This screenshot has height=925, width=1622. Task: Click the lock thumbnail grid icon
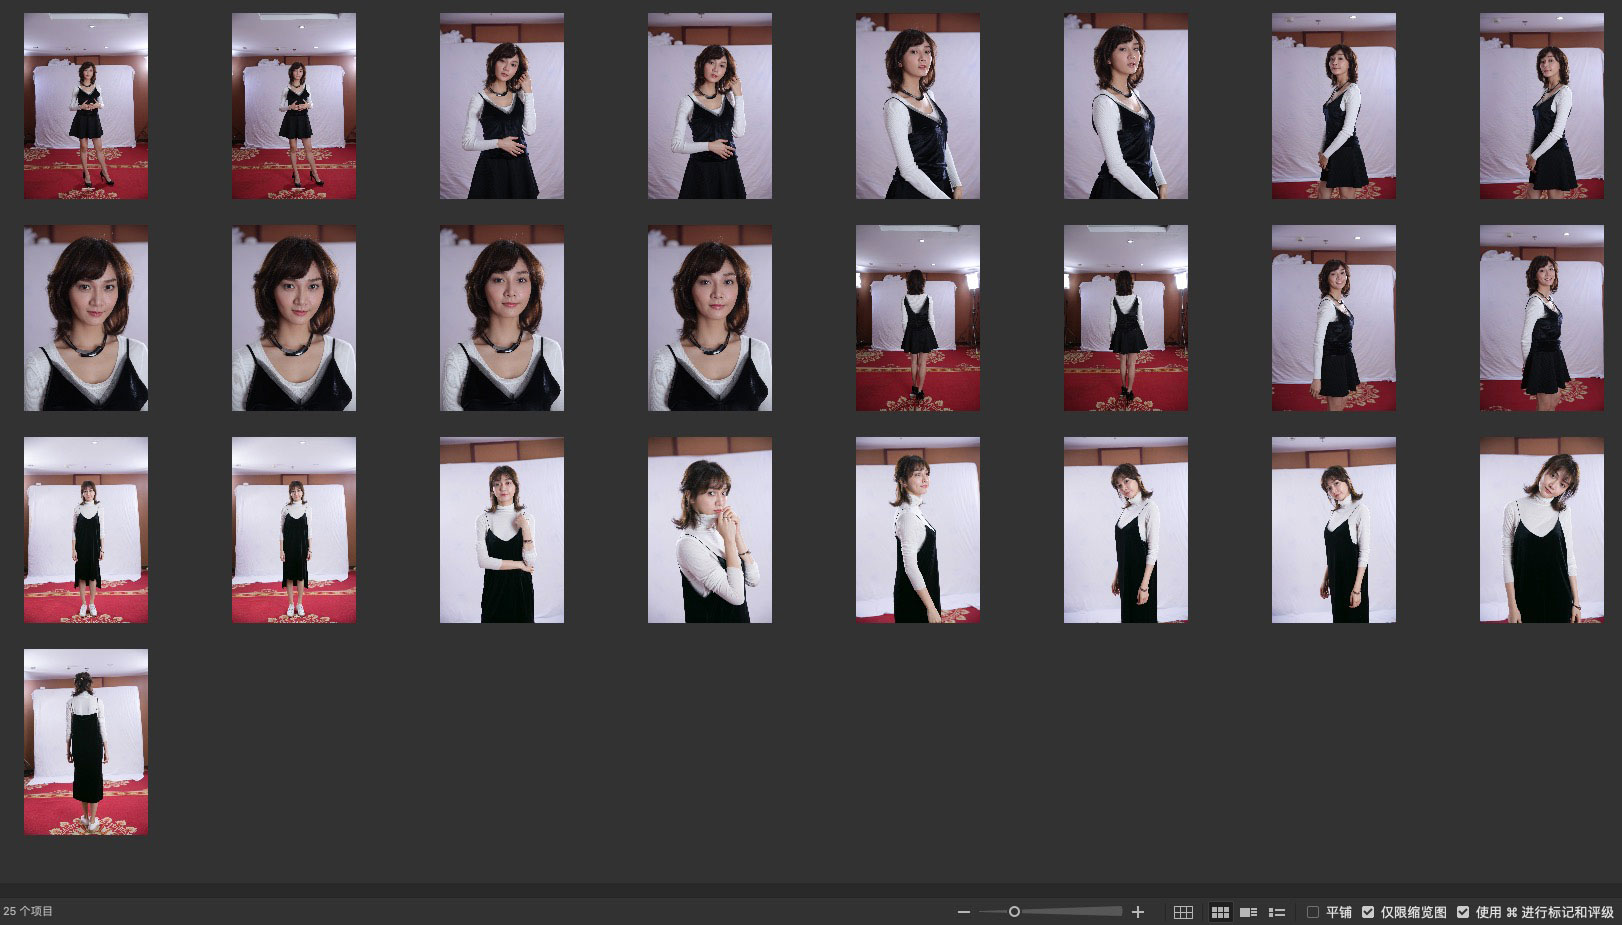pos(1183,912)
